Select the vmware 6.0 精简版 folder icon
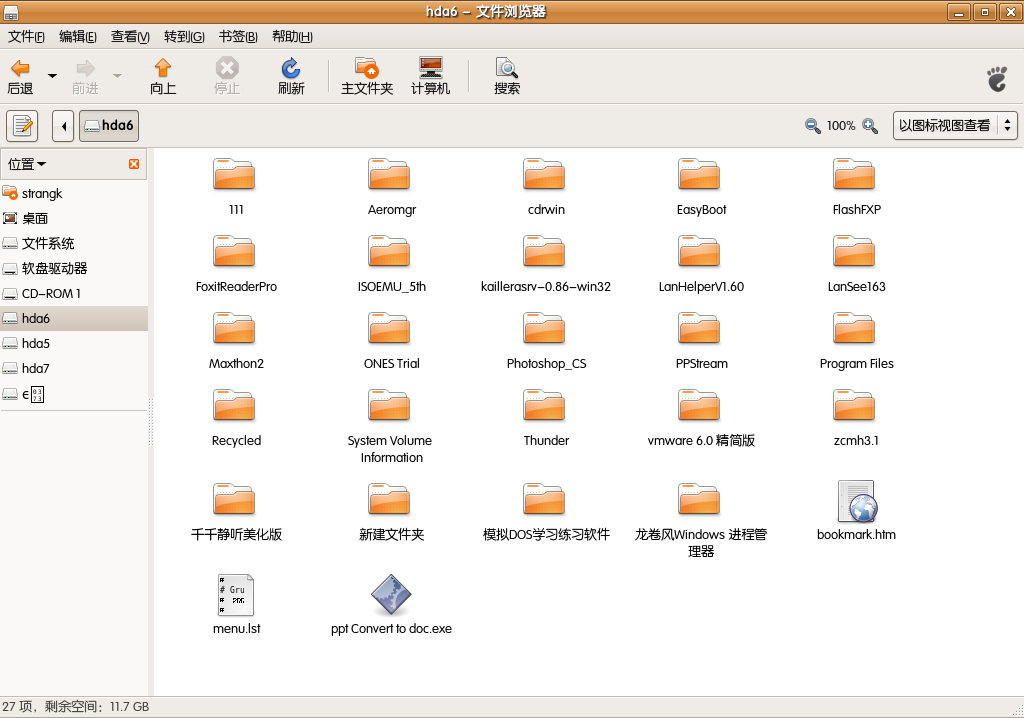1024x718 pixels. (x=699, y=406)
